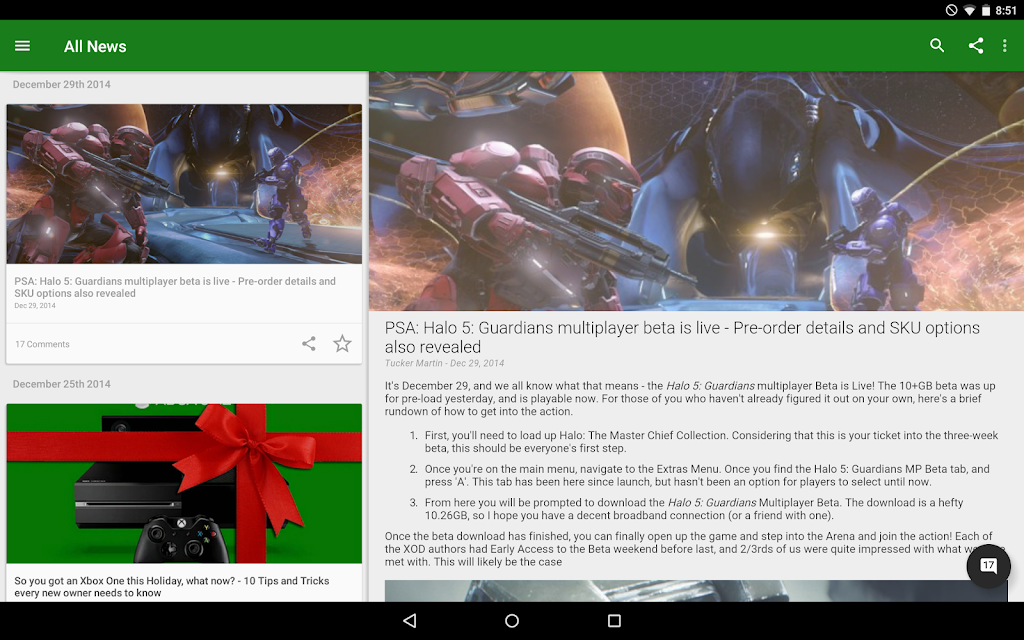Tap the Android recent apps button
This screenshot has width=1024, height=640.
pos(614,620)
